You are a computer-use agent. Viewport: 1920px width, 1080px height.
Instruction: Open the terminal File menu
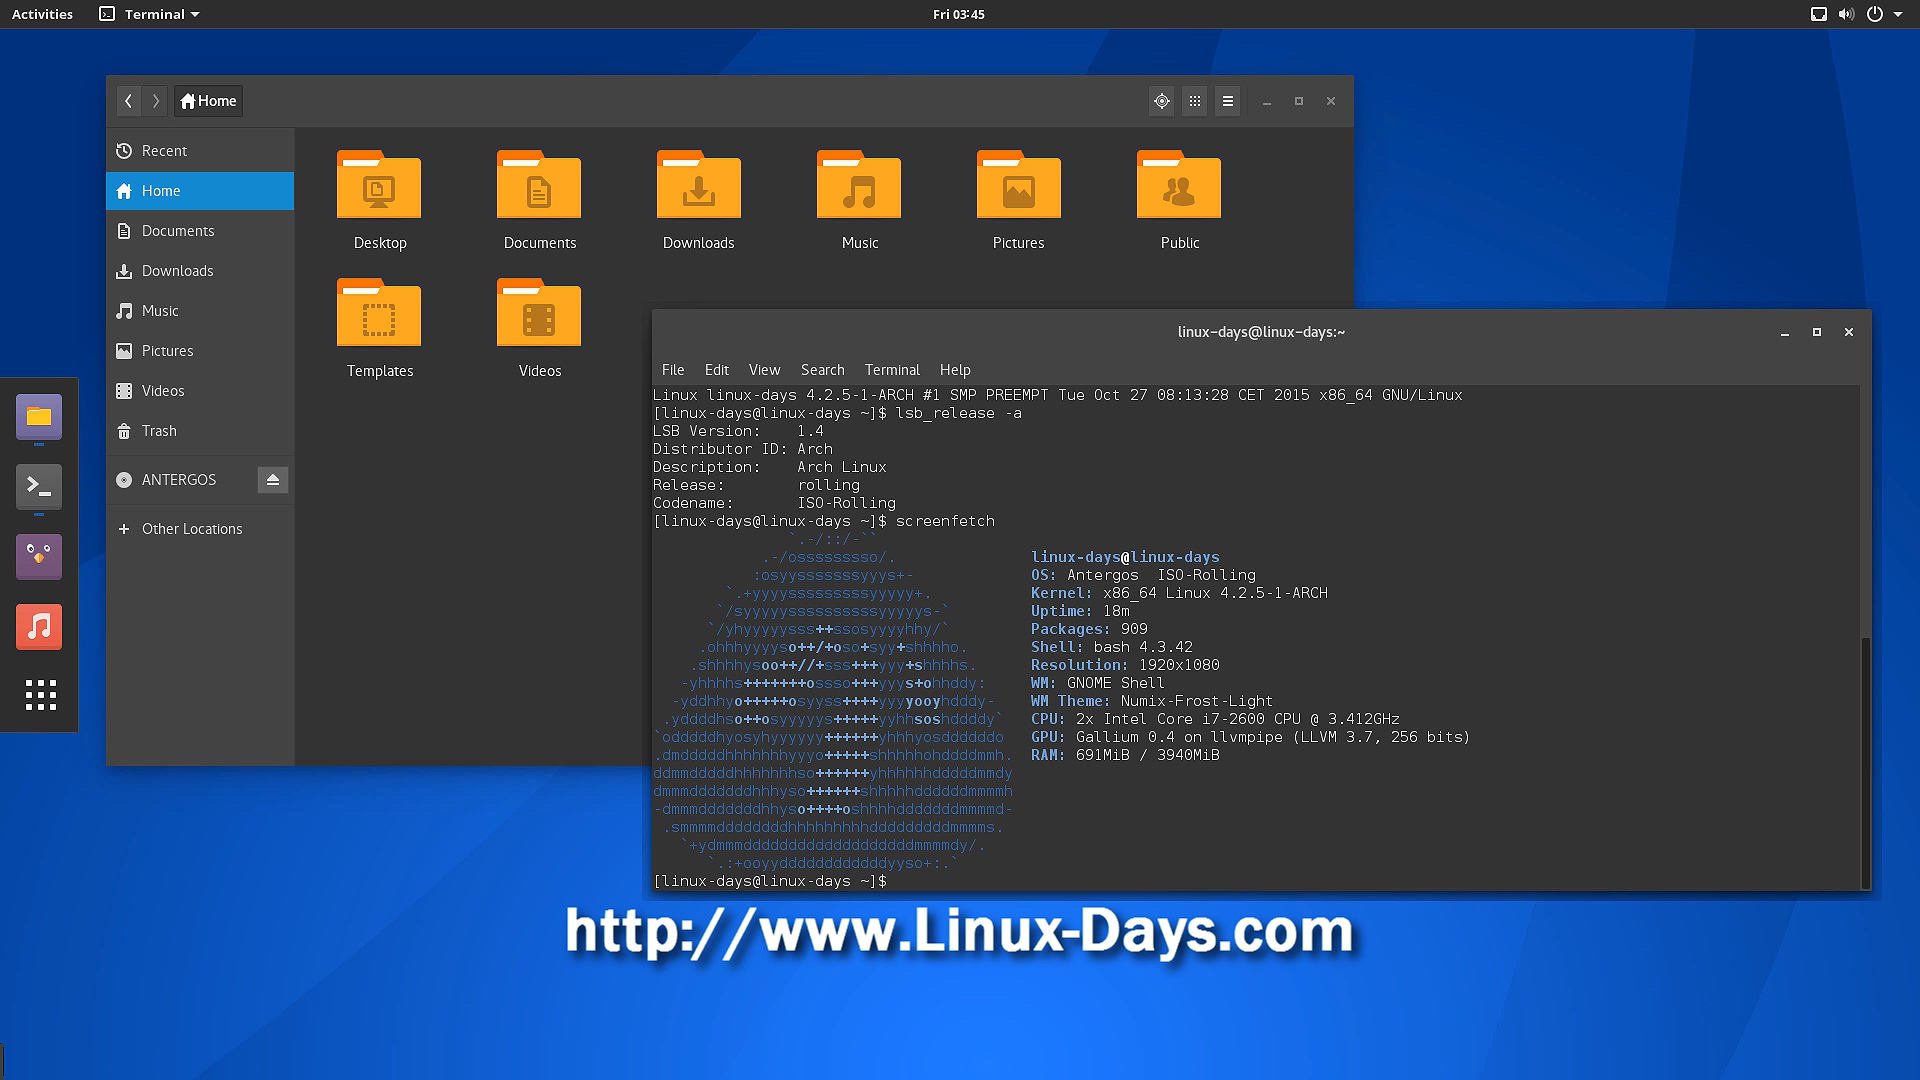(673, 370)
